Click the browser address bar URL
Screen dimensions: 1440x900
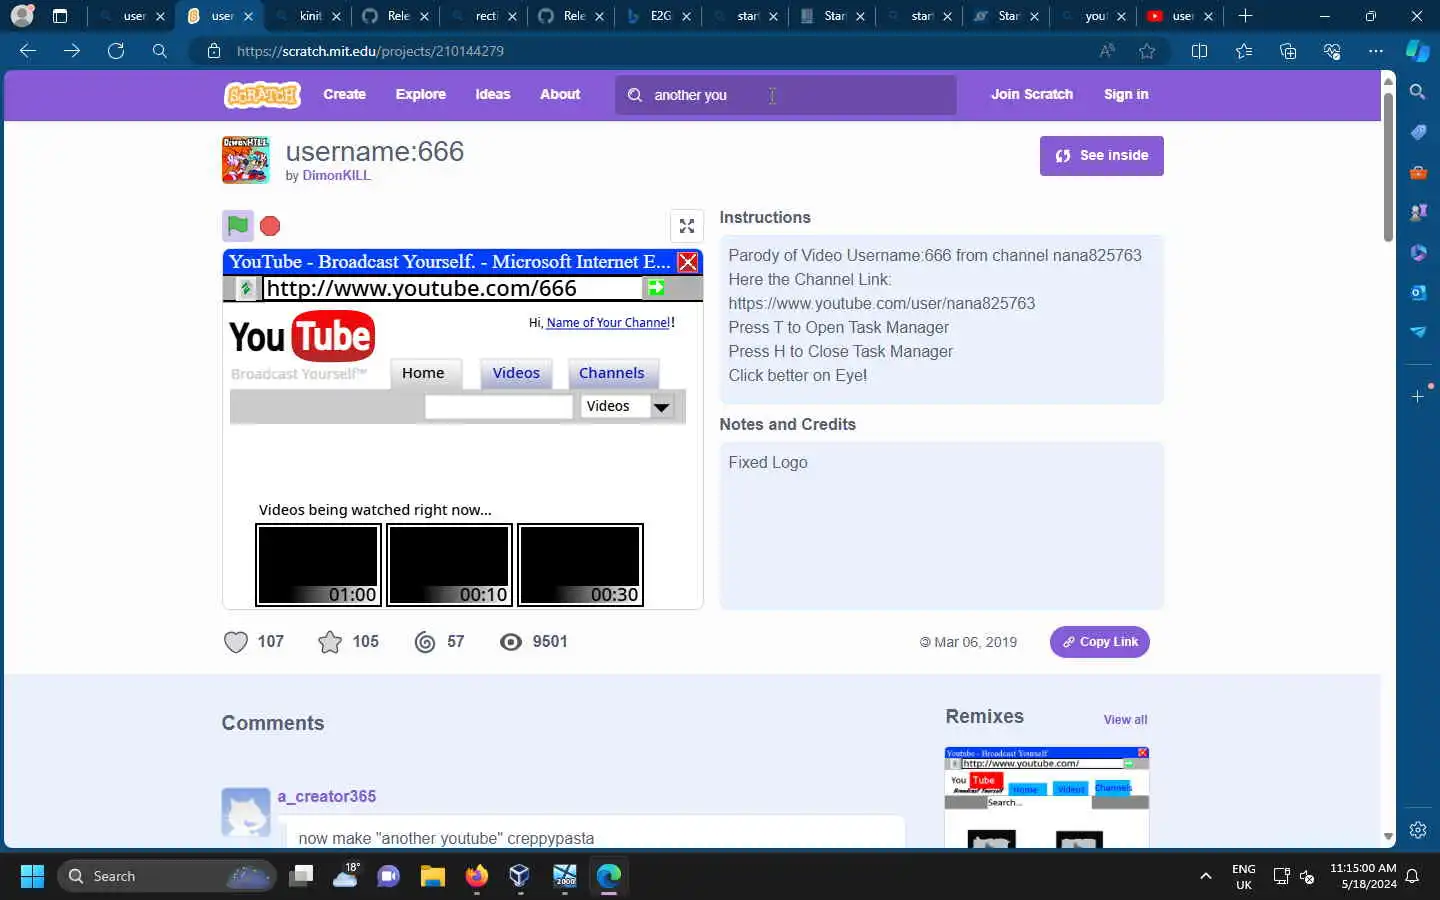tap(370, 51)
